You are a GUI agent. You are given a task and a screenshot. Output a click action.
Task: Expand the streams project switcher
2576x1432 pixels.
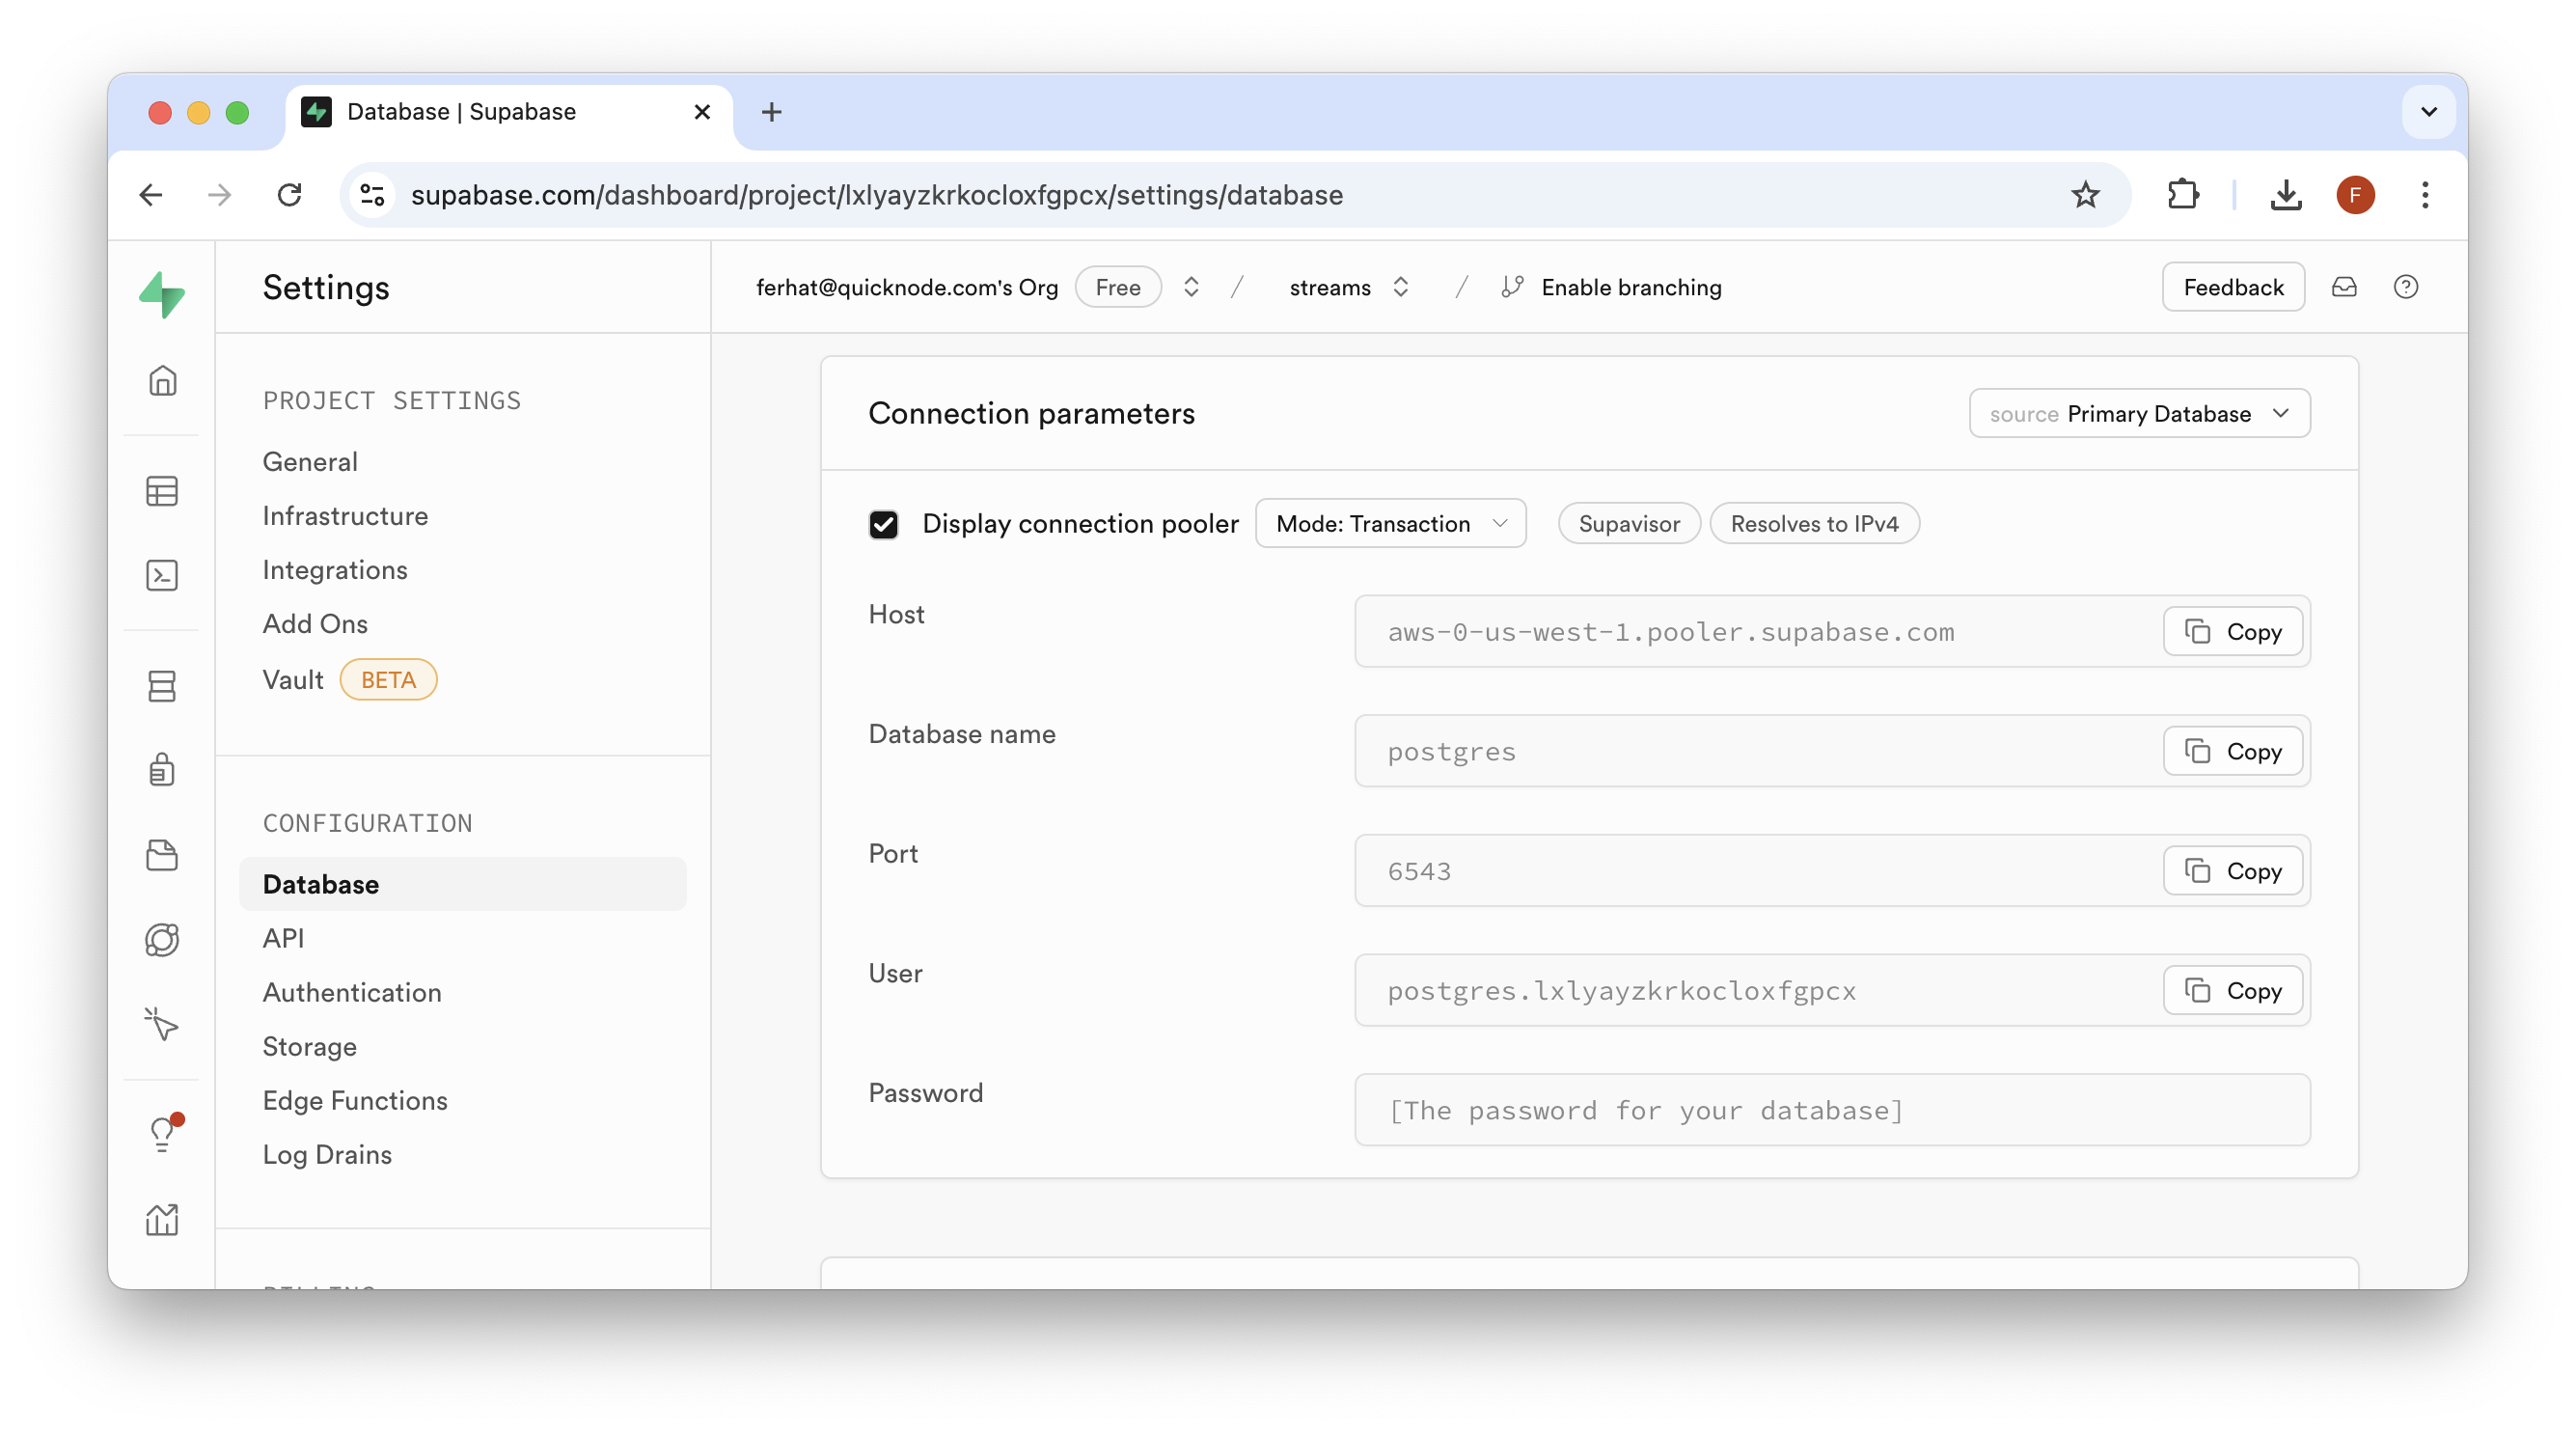point(1400,287)
